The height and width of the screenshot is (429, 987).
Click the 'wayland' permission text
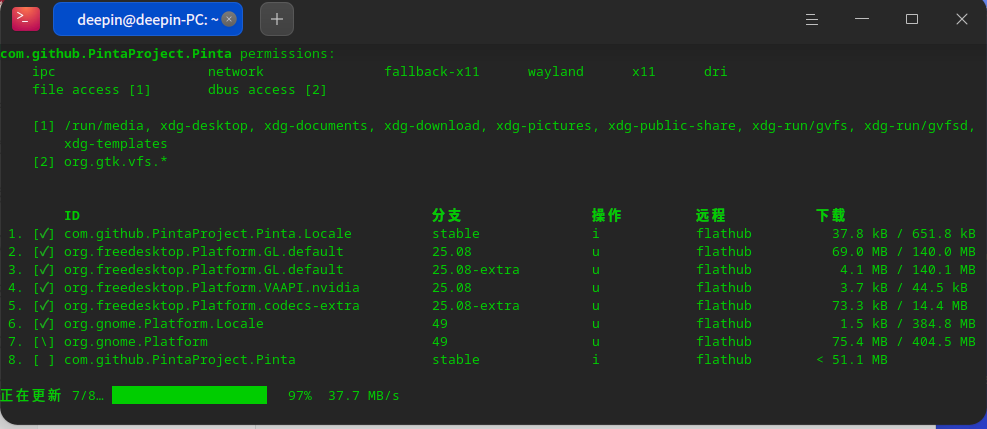[x=556, y=72]
